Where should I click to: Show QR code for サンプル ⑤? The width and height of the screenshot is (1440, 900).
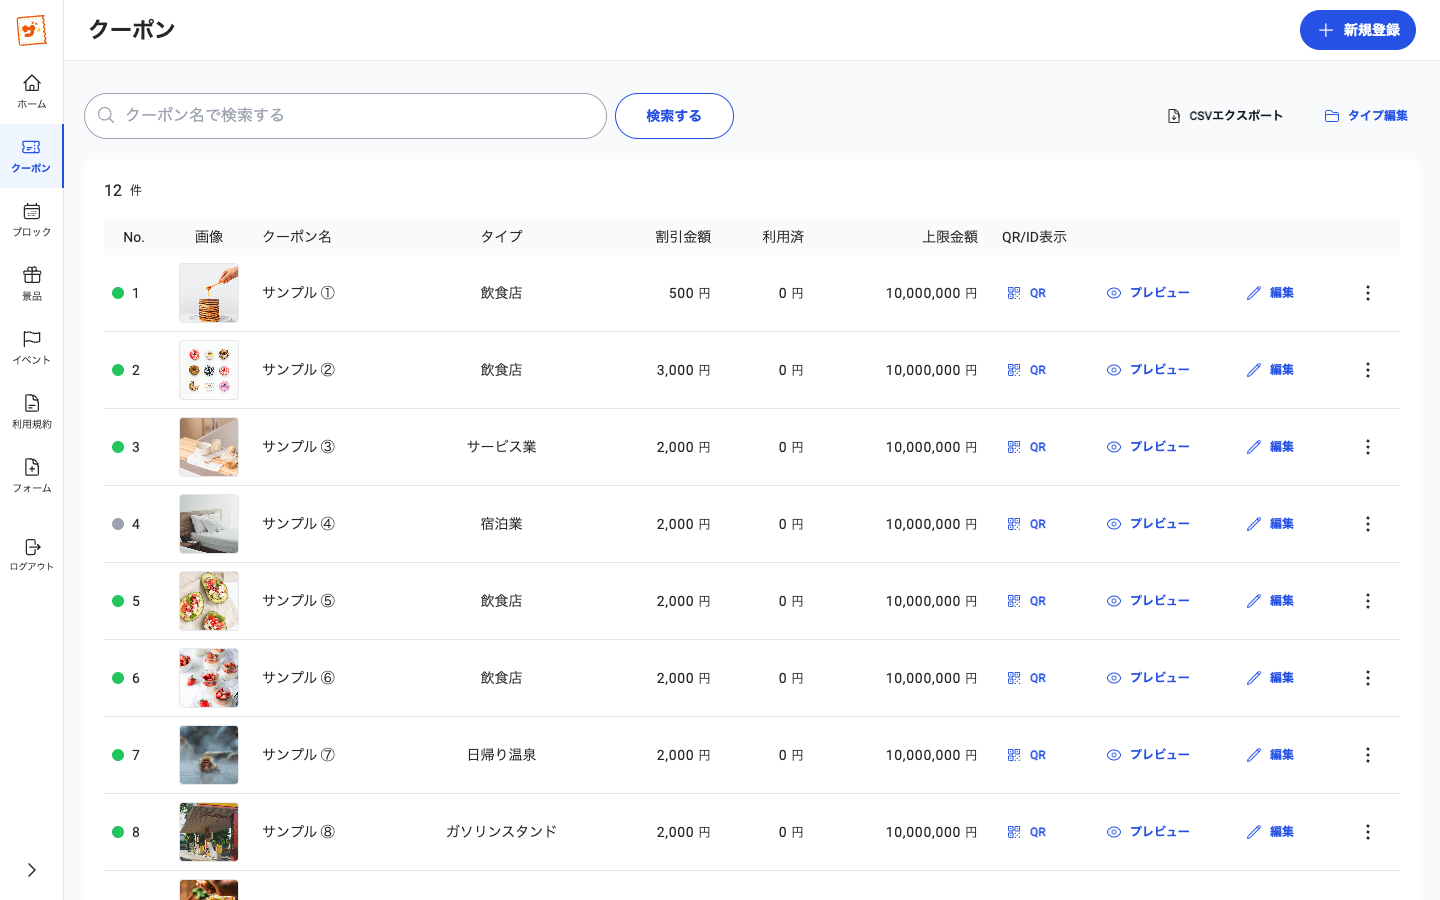click(x=1026, y=601)
